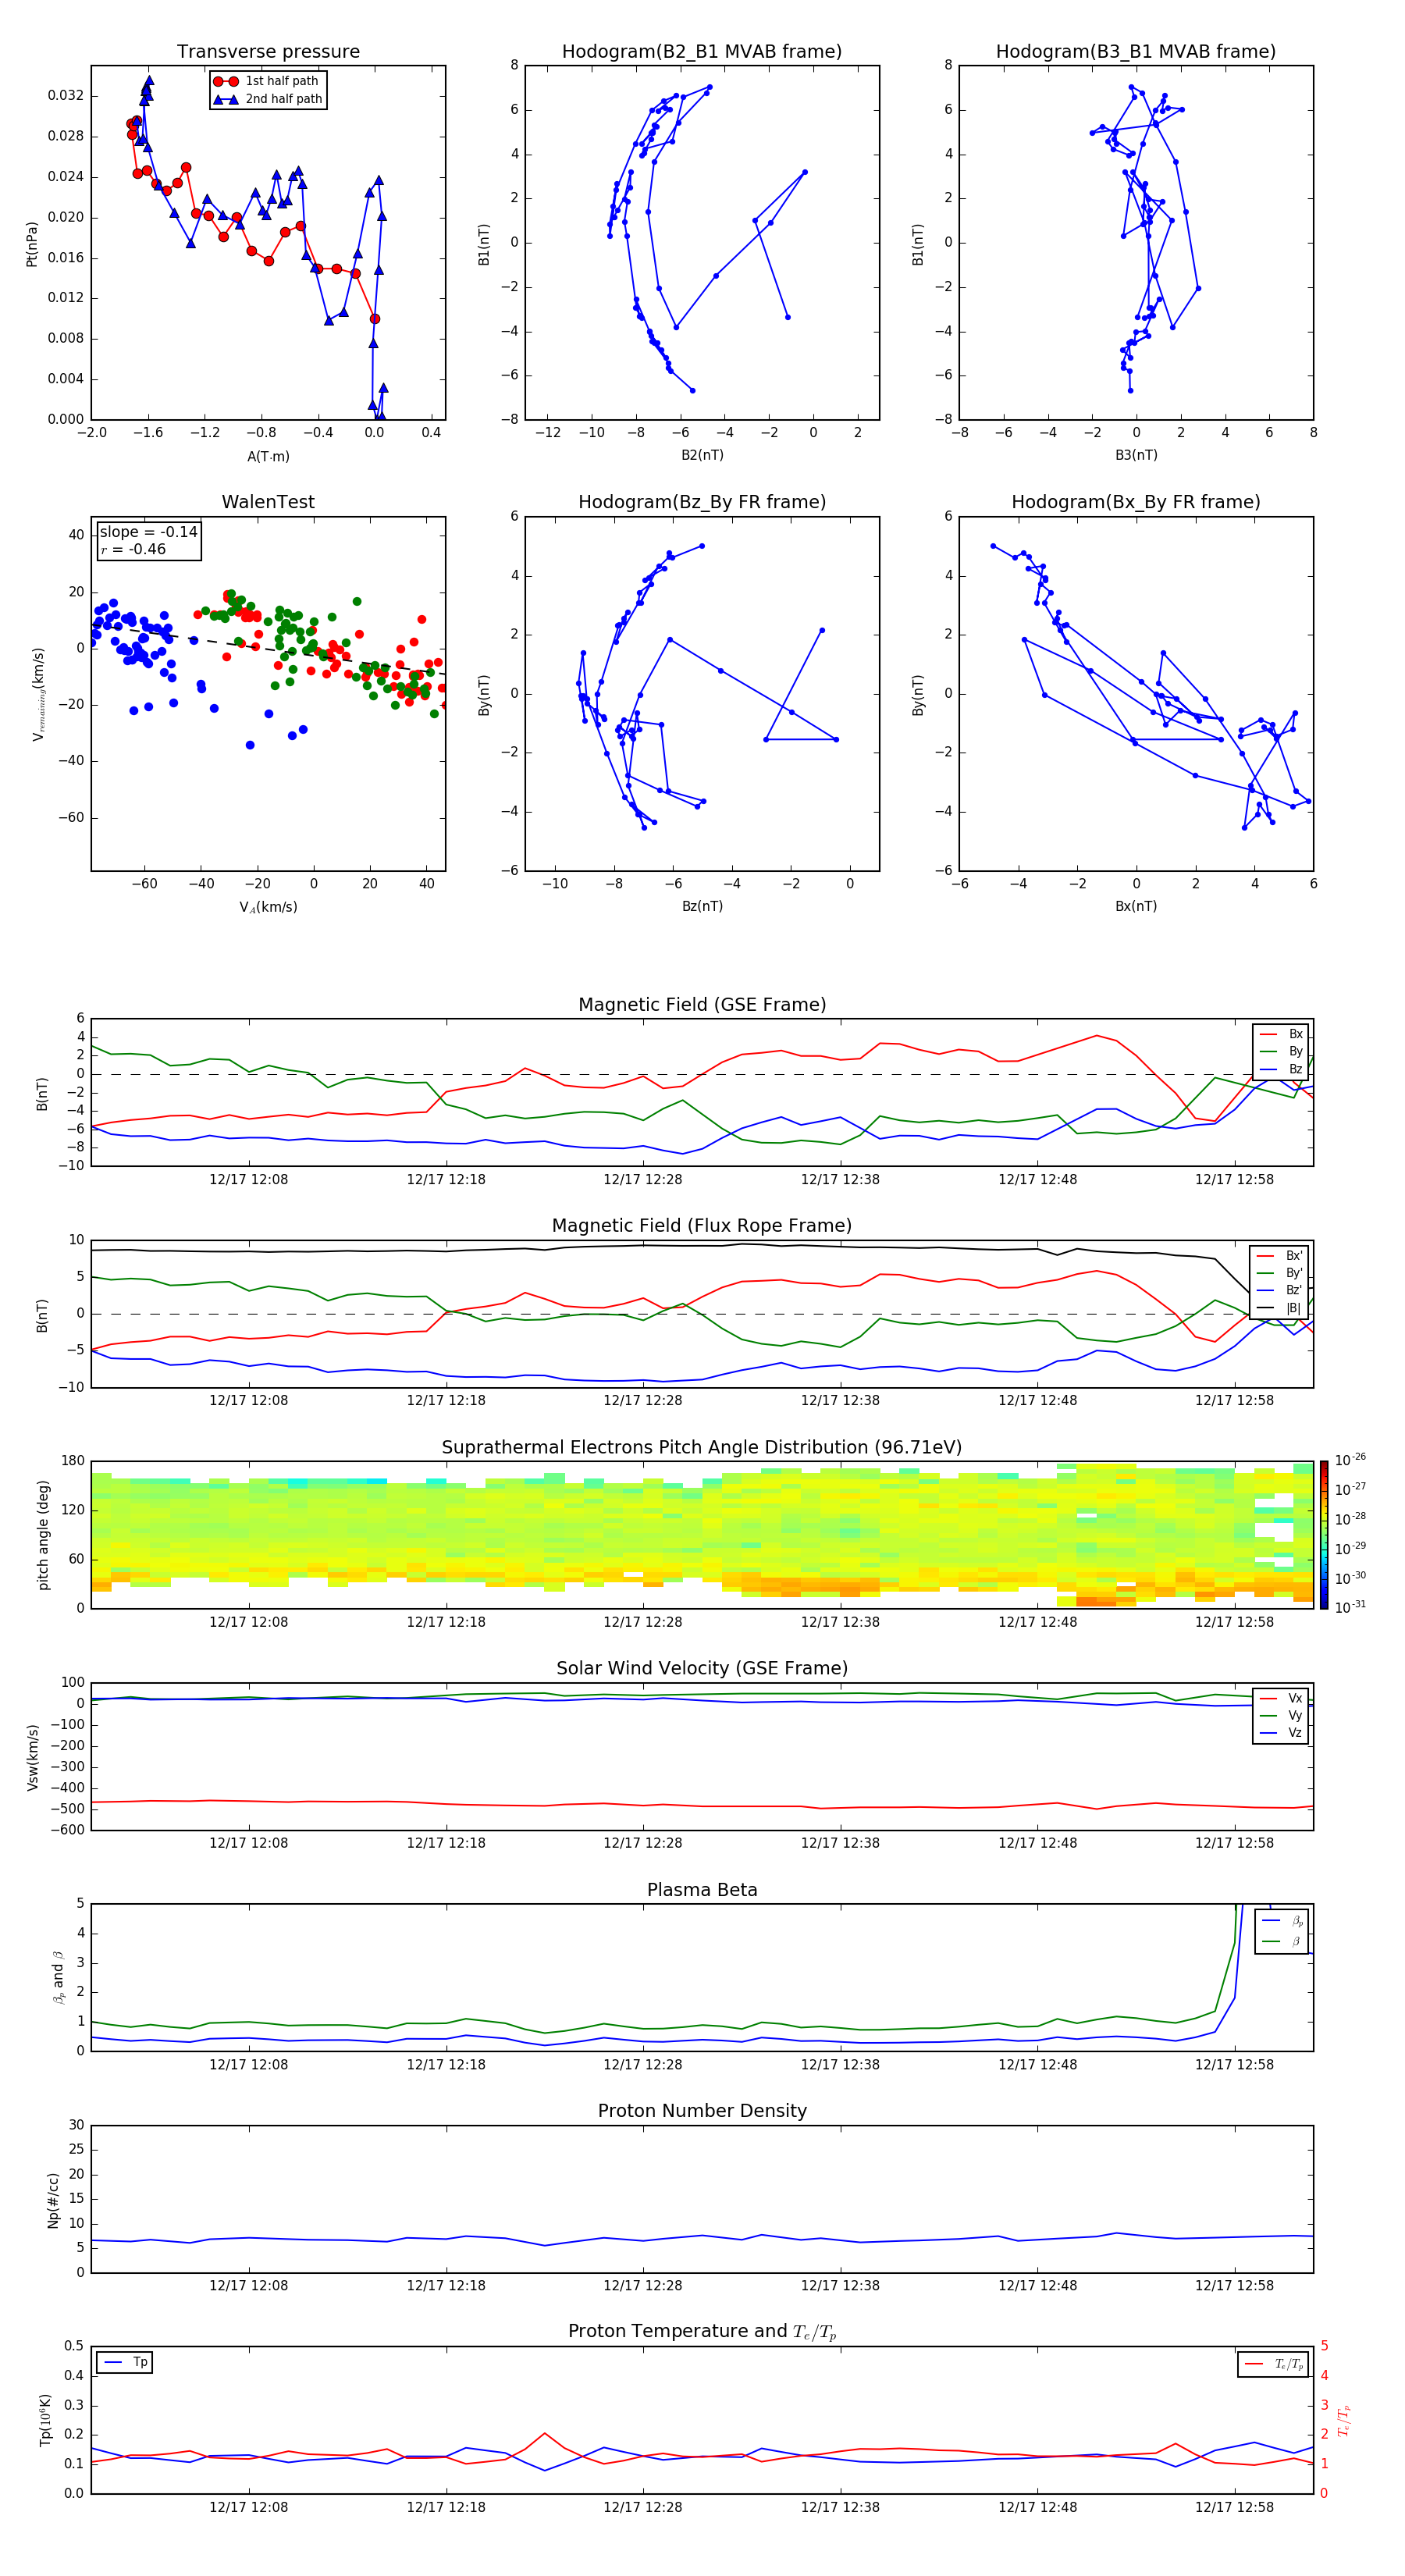This screenshot has width=1405, height=2576.
Task: Select the Bx entry in the GSE magnetic field legend
Action: coord(1282,1034)
